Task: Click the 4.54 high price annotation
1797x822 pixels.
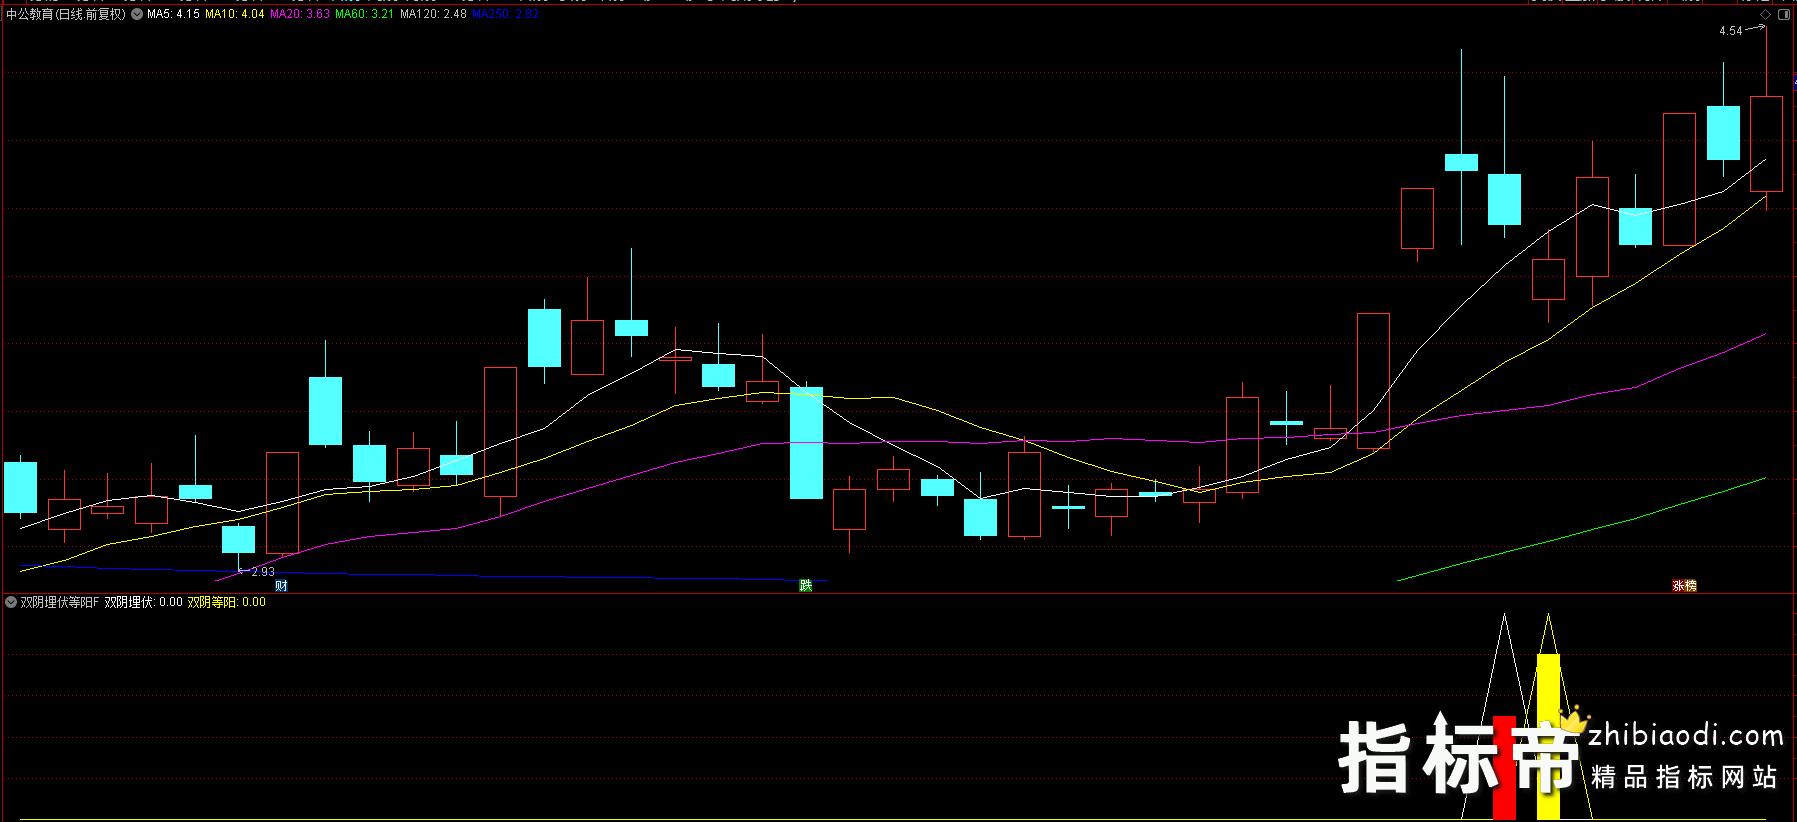Action: click(1730, 31)
